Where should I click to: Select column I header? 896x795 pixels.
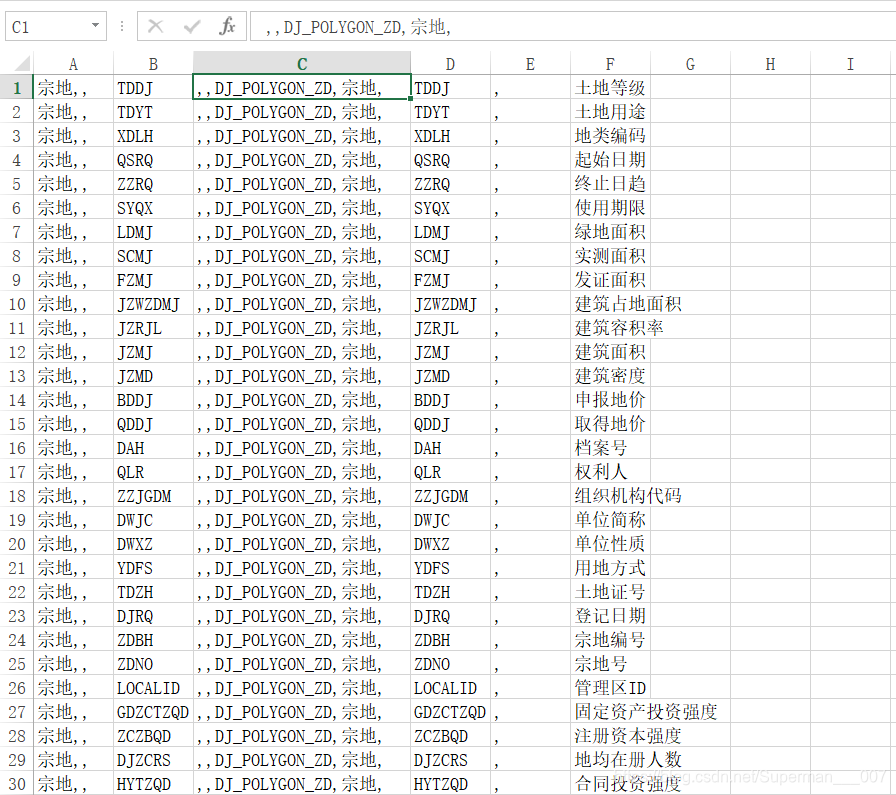click(850, 63)
